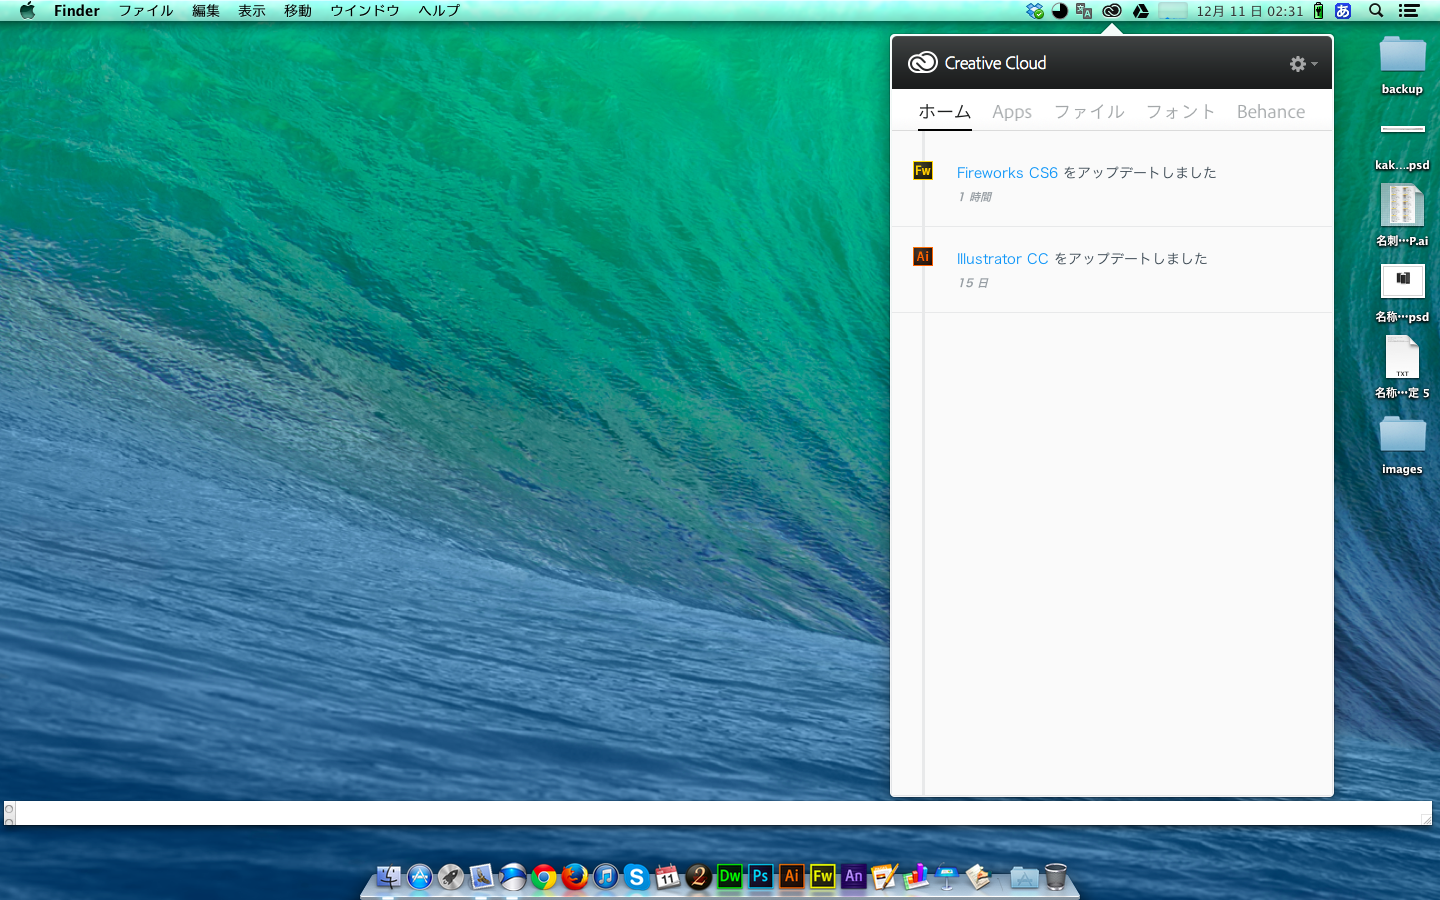1440x900 pixels.
Task: Open Calendar from the Dock
Action: point(668,877)
